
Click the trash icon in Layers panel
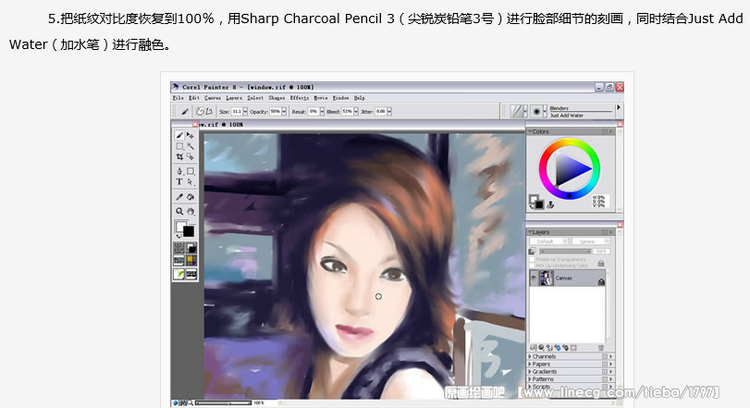(601, 348)
